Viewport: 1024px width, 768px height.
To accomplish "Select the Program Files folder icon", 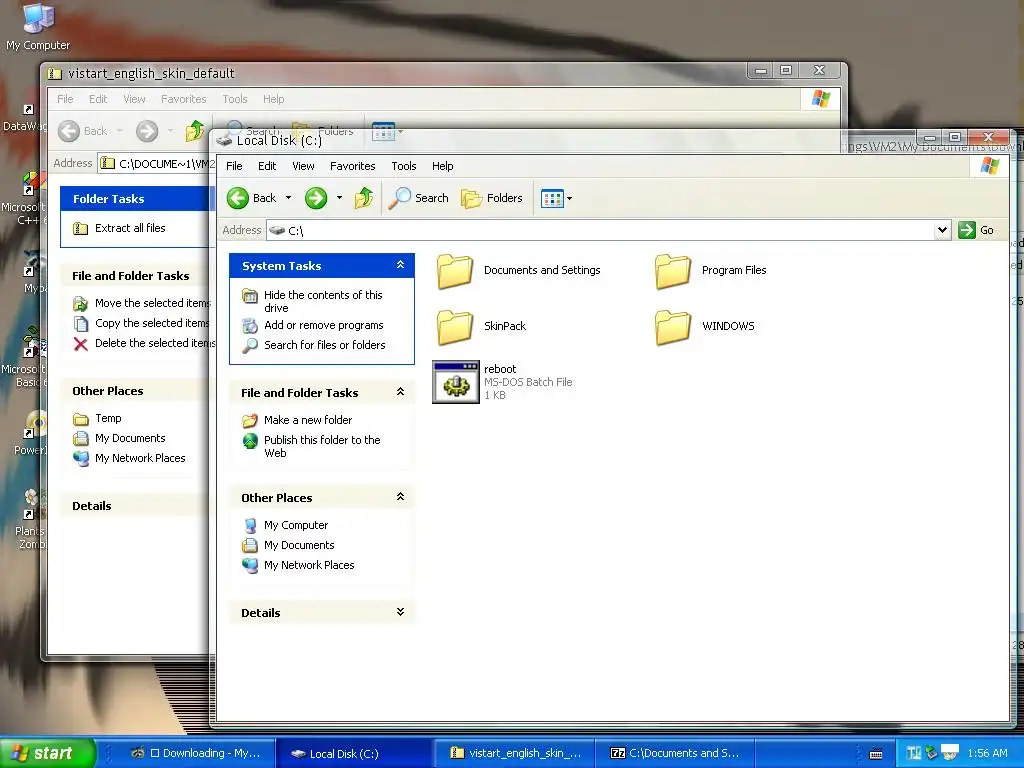I will pos(673,271).
